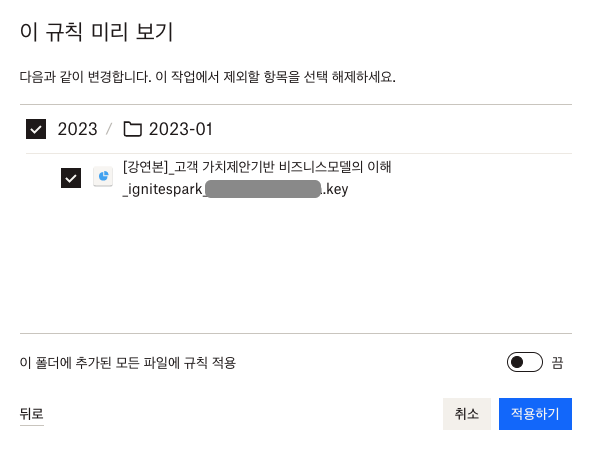
Task: Turn on apply-rule-to-all-files toggle switch
Action: click(x=525, y=362)
